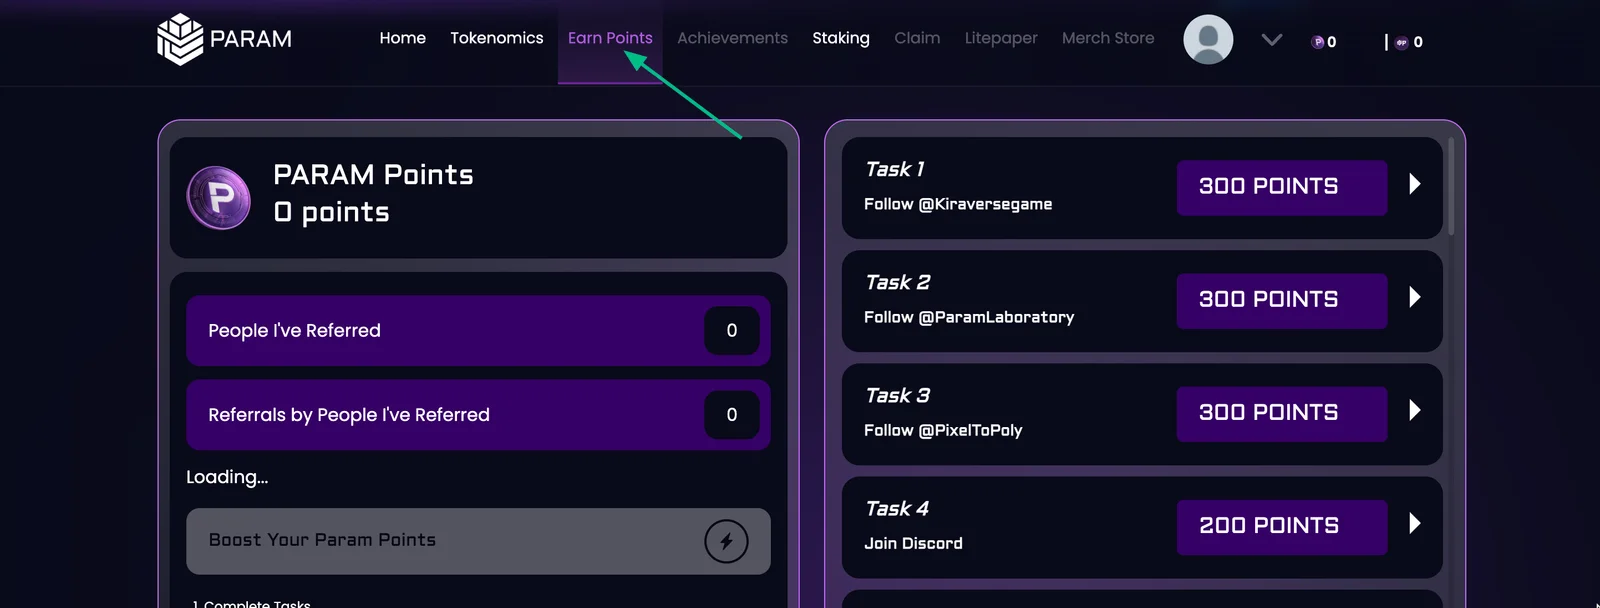Visit the Merch Store
The height and width of the screenshot is (608, 1600).
tap(1108, 38)
